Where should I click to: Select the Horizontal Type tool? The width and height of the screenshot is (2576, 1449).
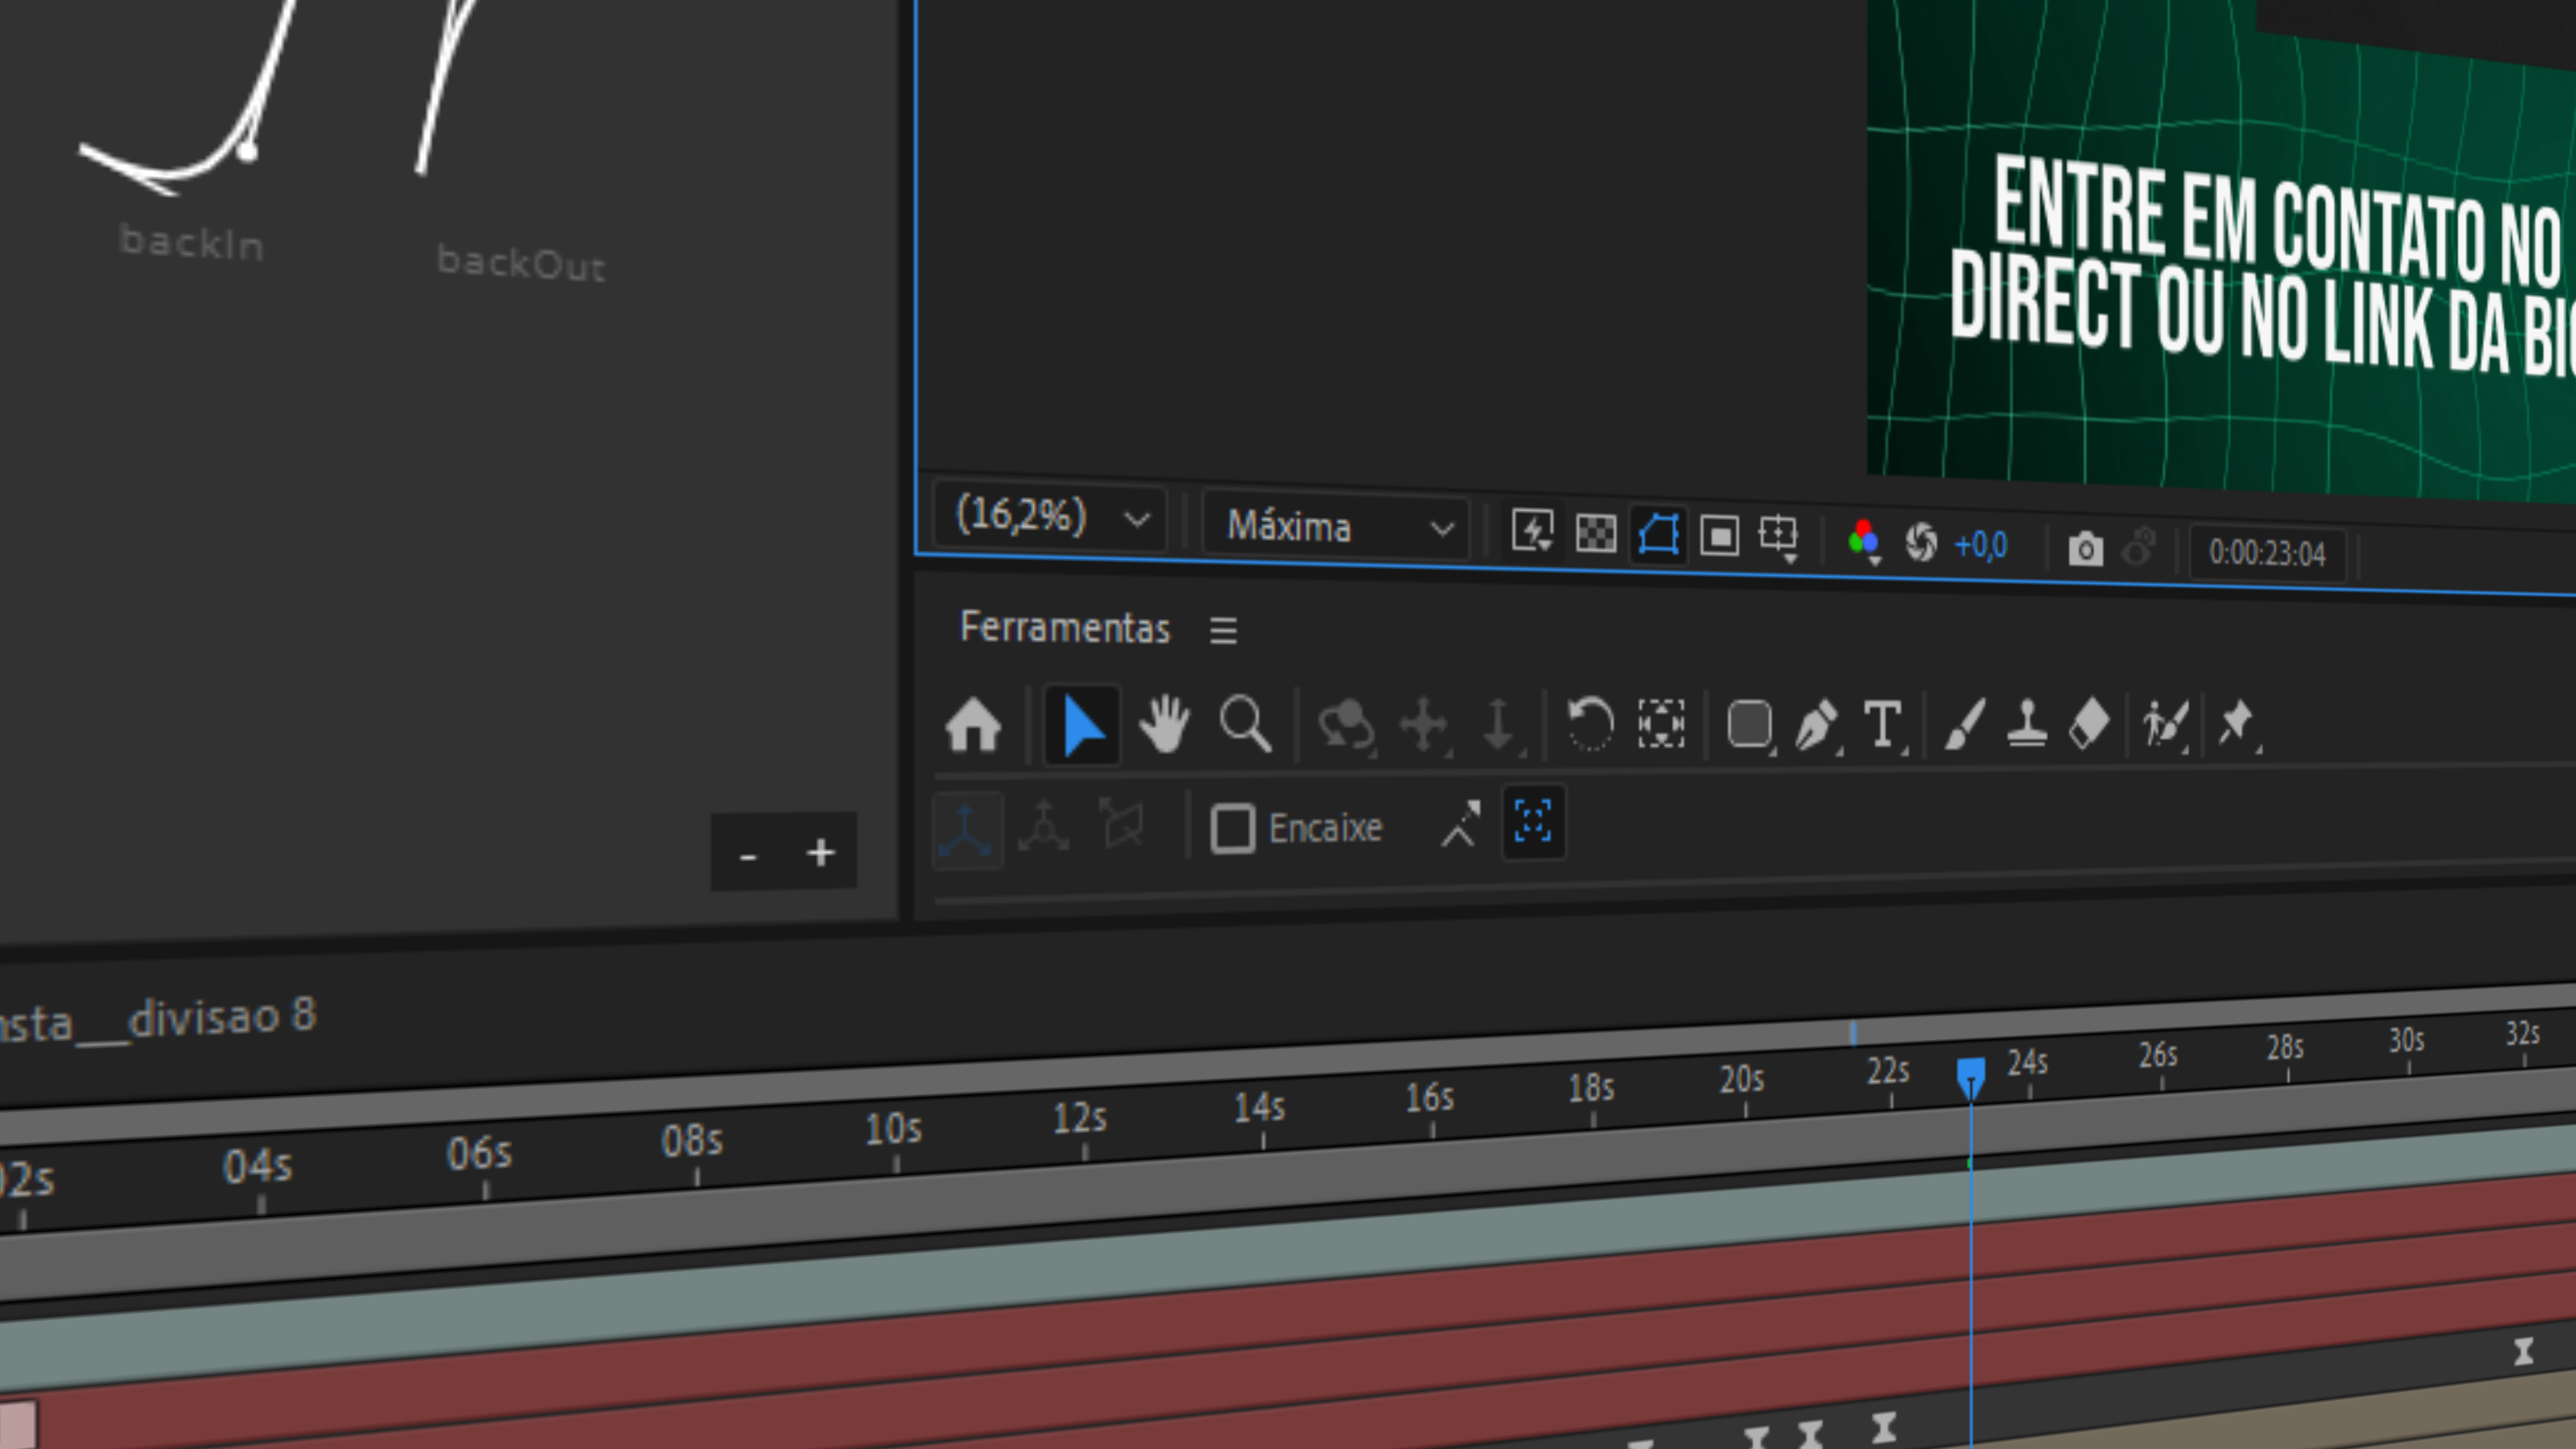1883,724
